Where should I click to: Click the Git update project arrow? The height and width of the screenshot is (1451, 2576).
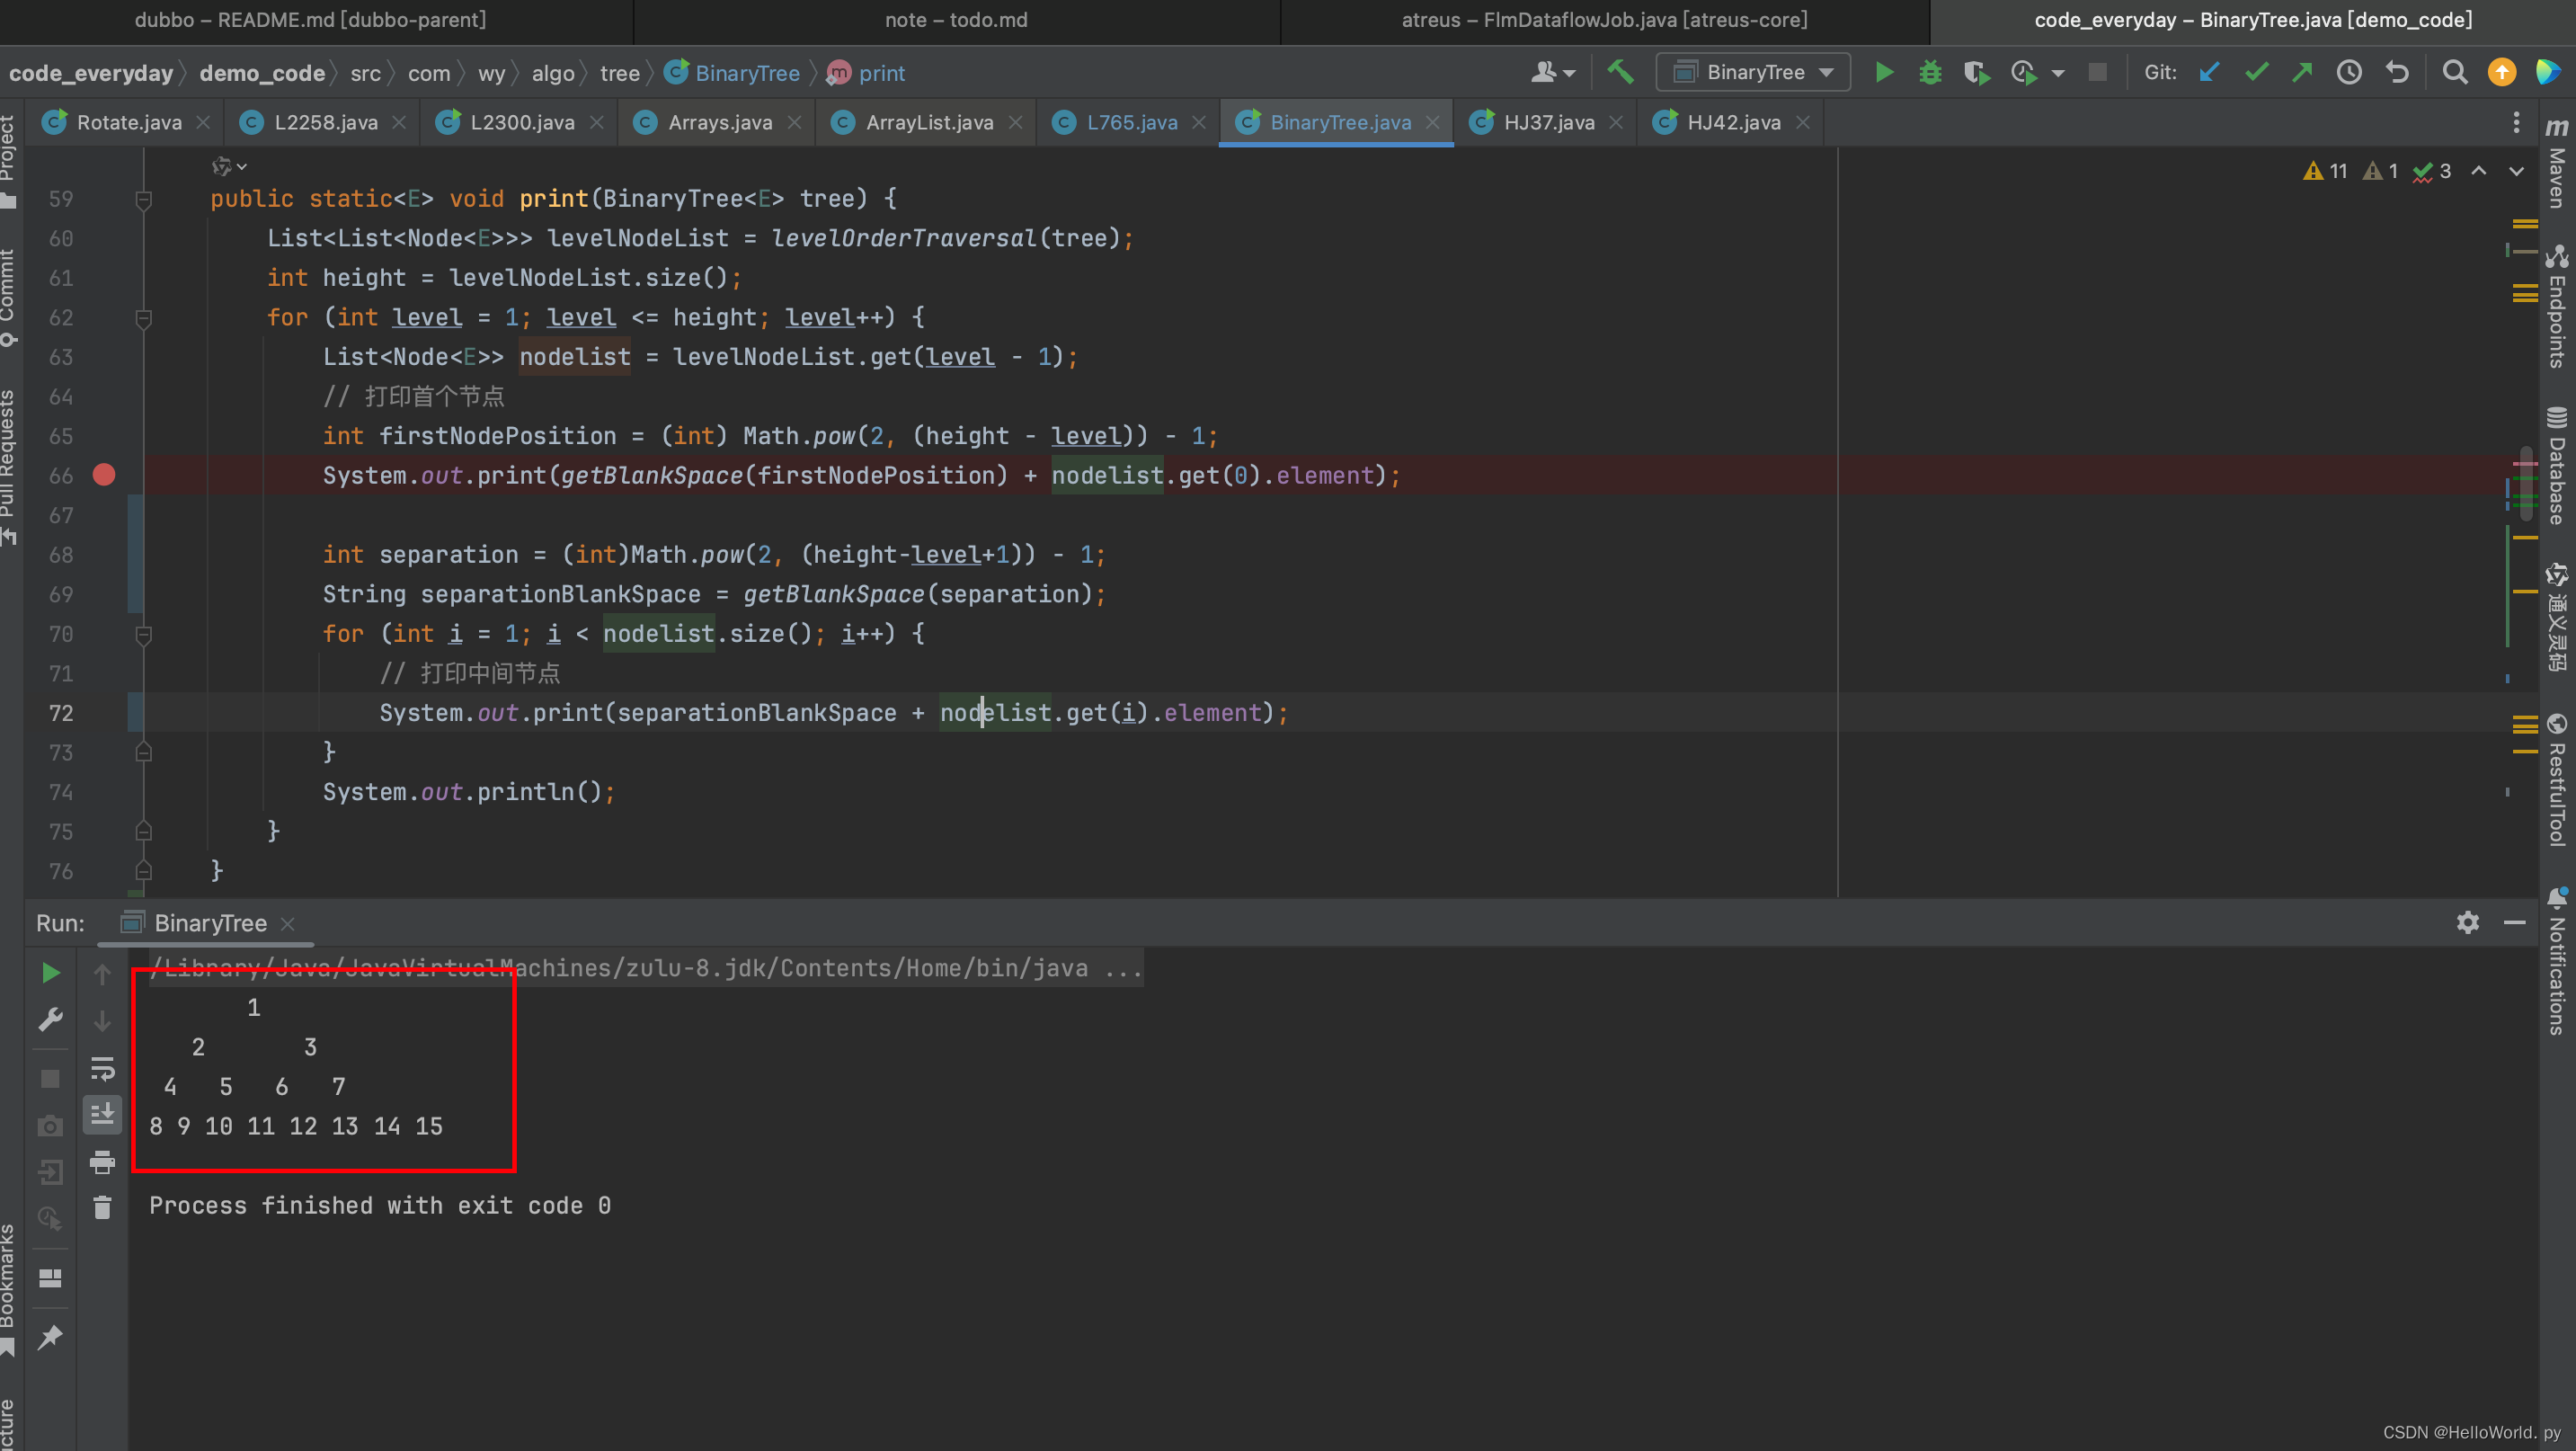[x=2210, y=72]
